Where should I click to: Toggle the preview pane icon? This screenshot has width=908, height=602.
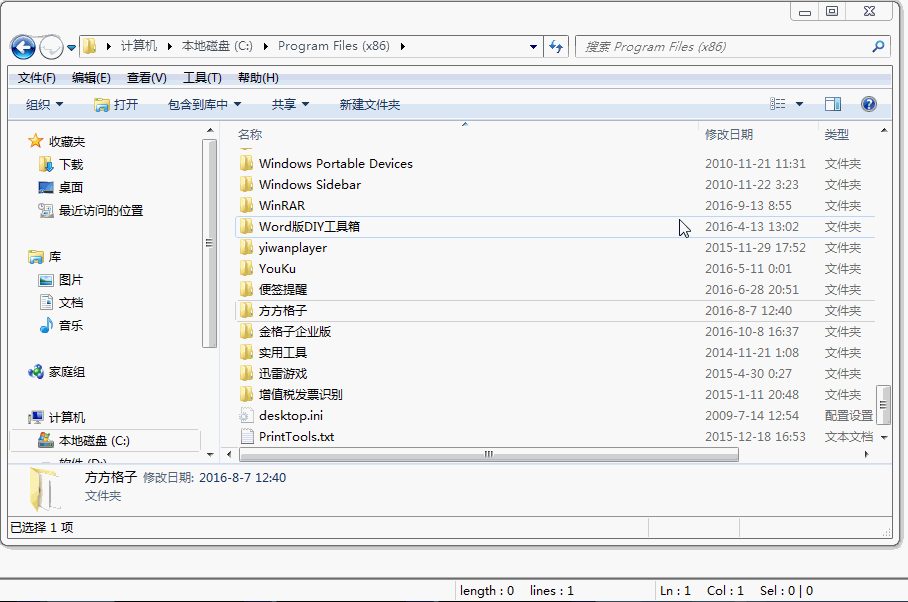(832, 104)
